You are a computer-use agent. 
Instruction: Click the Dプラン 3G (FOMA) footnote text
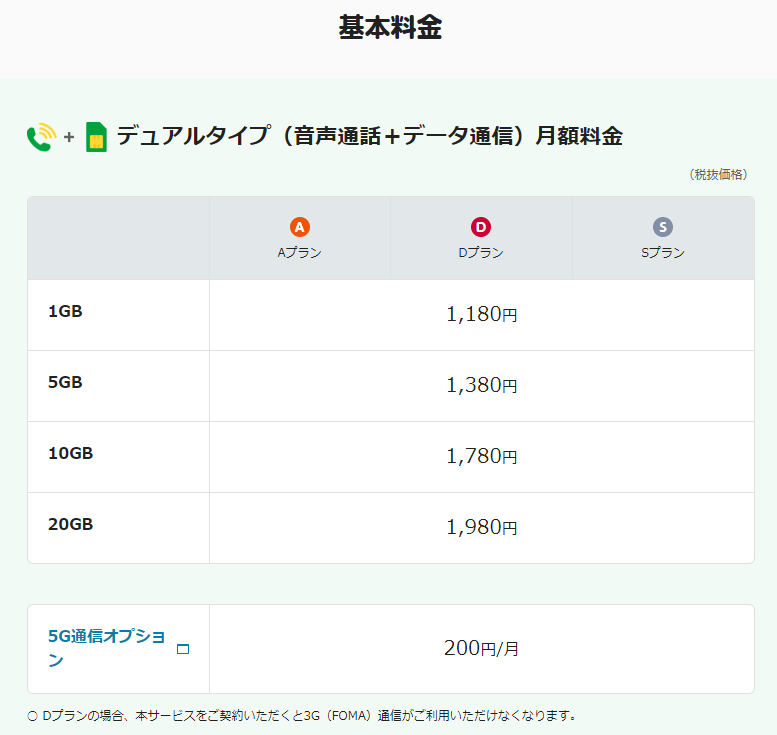tap(309, 716)
